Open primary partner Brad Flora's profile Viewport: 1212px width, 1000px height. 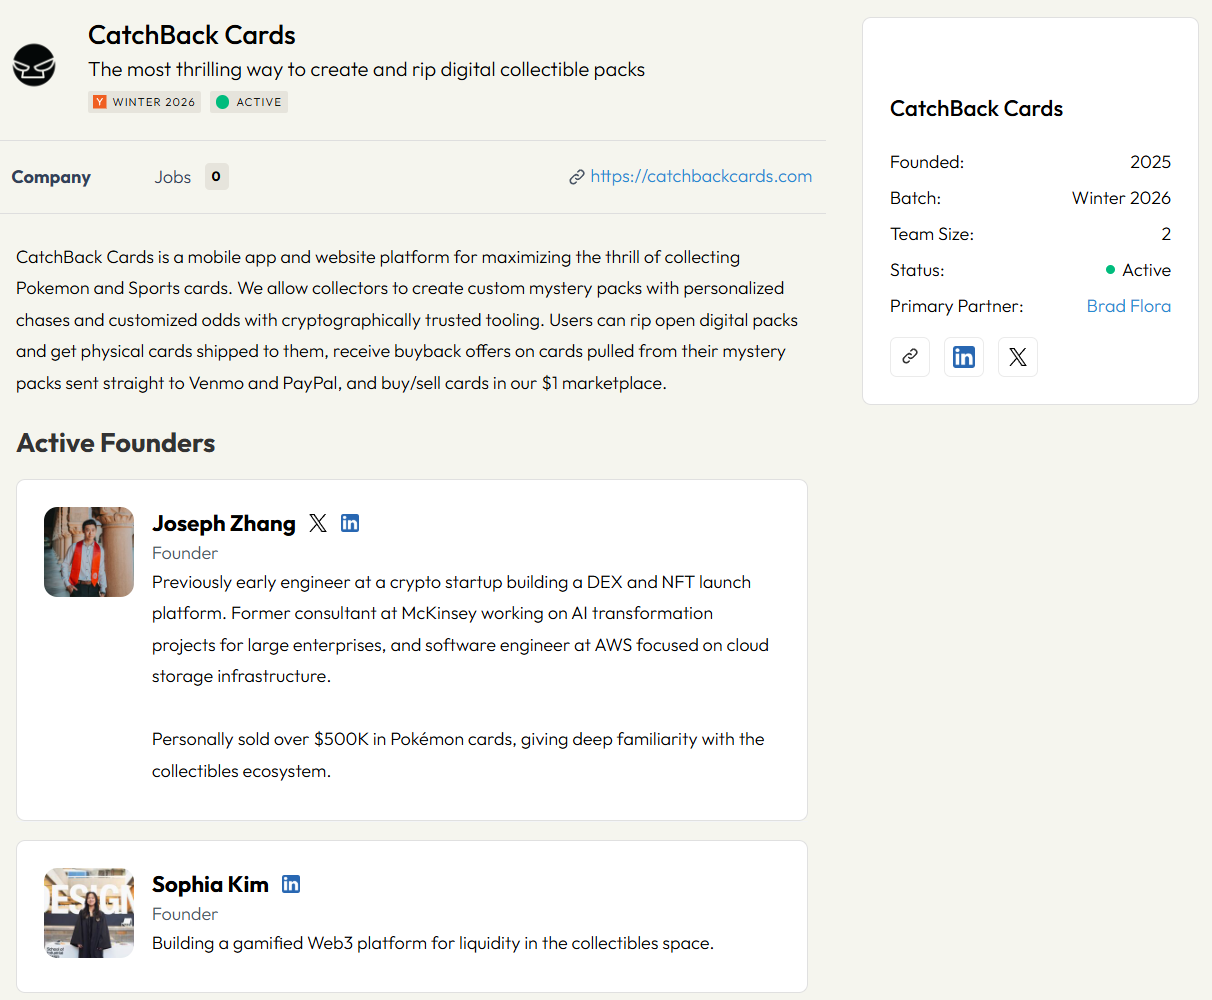tap(1128, 306)
